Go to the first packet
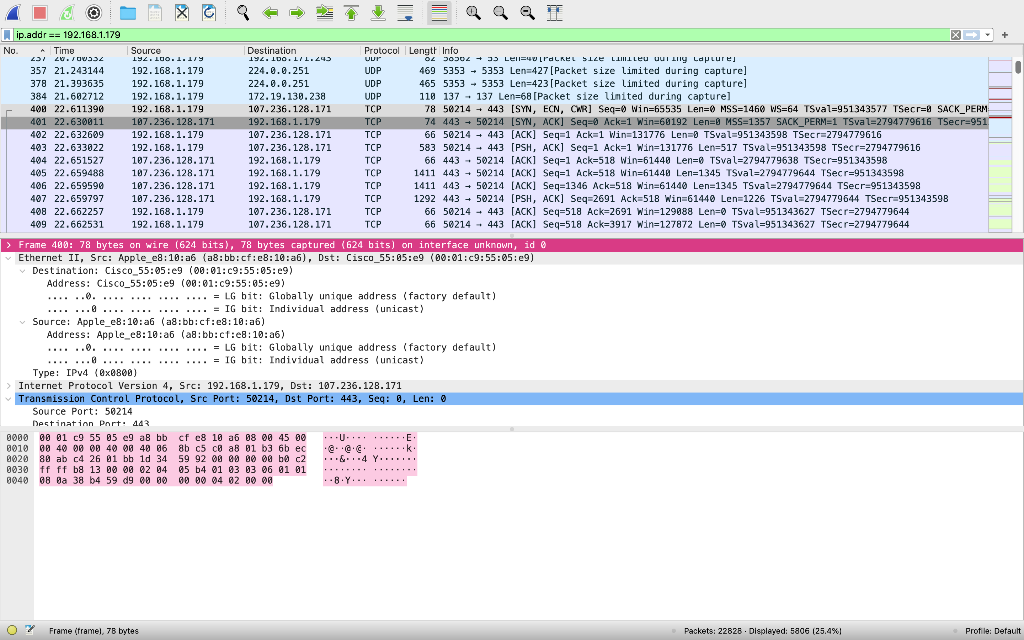Screen dimensions: 1024x640 coord(349,13)
